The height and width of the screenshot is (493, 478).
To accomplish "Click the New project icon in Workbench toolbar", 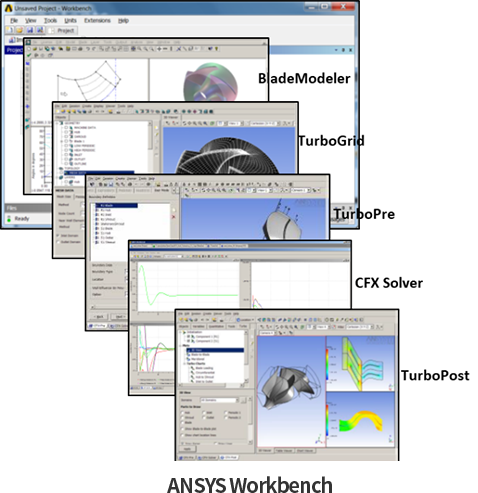I will pos(10,30).
